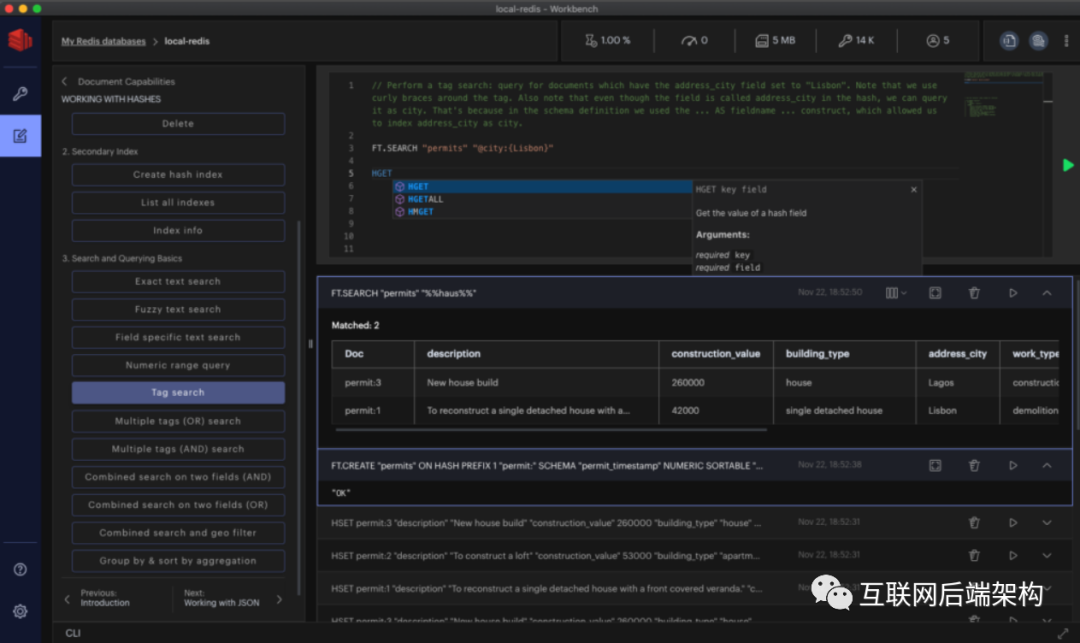Click the Redis logo icon in sidebar
The height and width of the screenshot is (643, 1080).
coord(20,41)
